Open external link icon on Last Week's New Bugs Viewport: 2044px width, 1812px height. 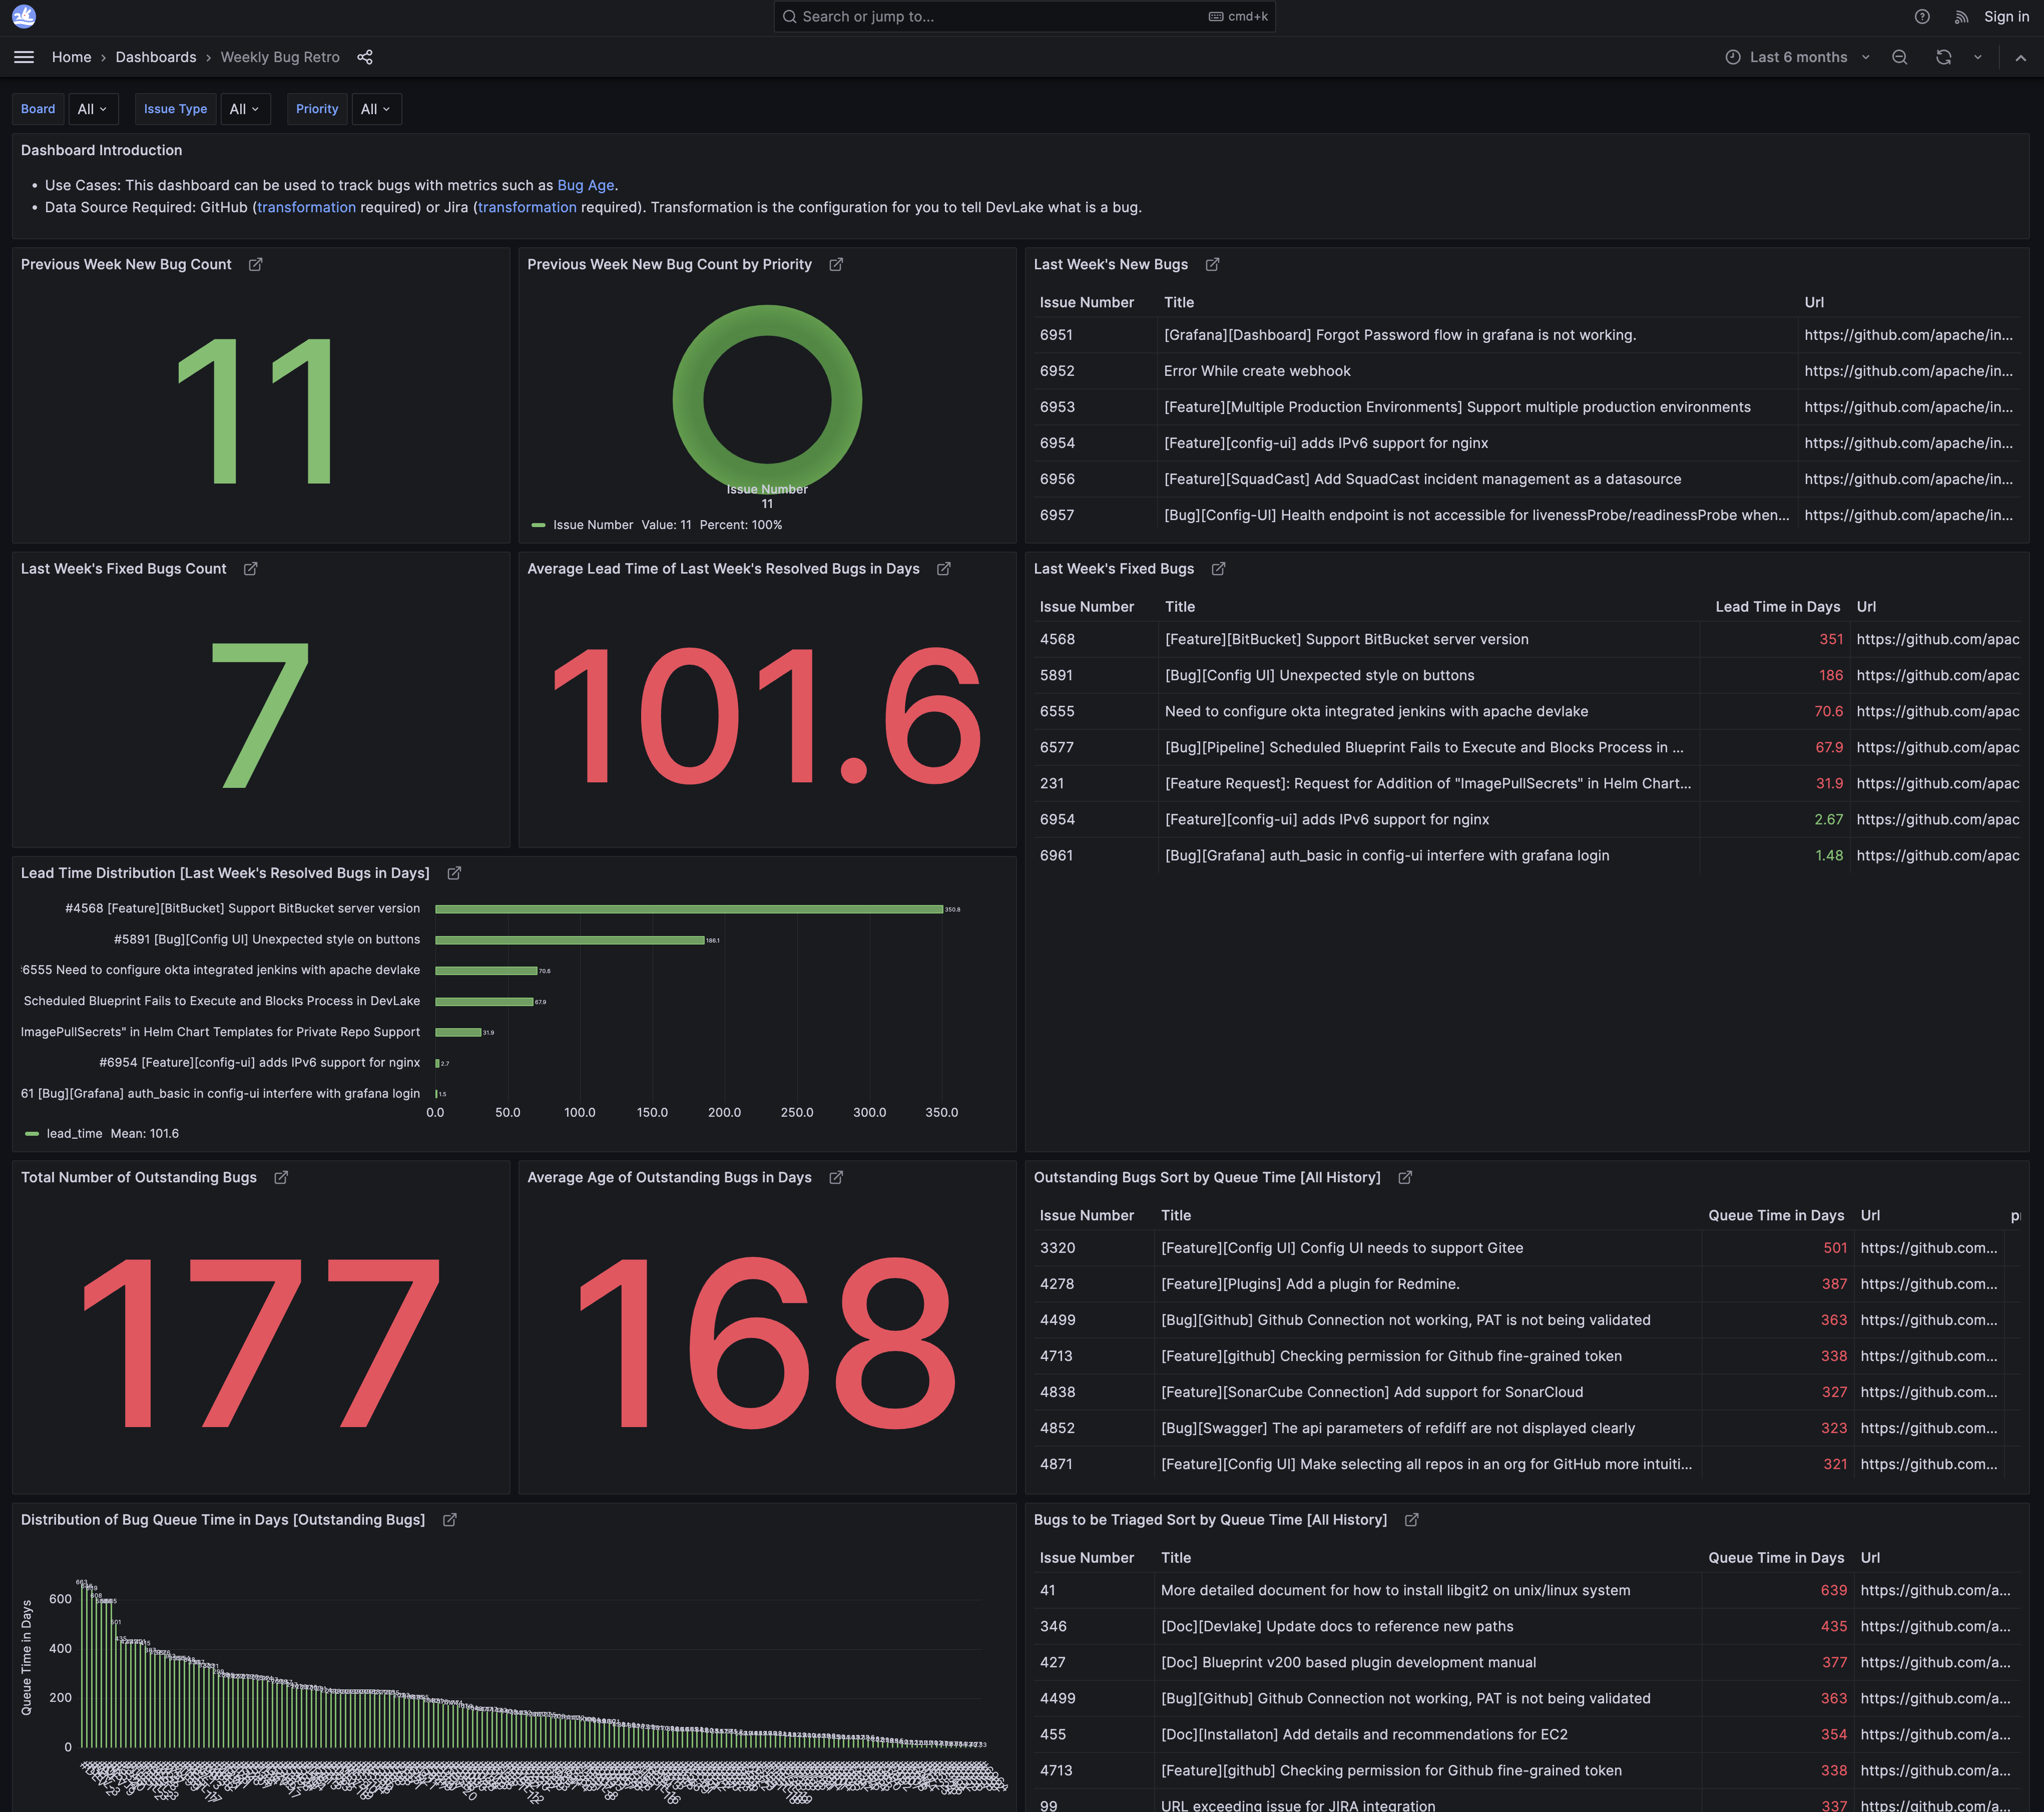pos(1212,264)
